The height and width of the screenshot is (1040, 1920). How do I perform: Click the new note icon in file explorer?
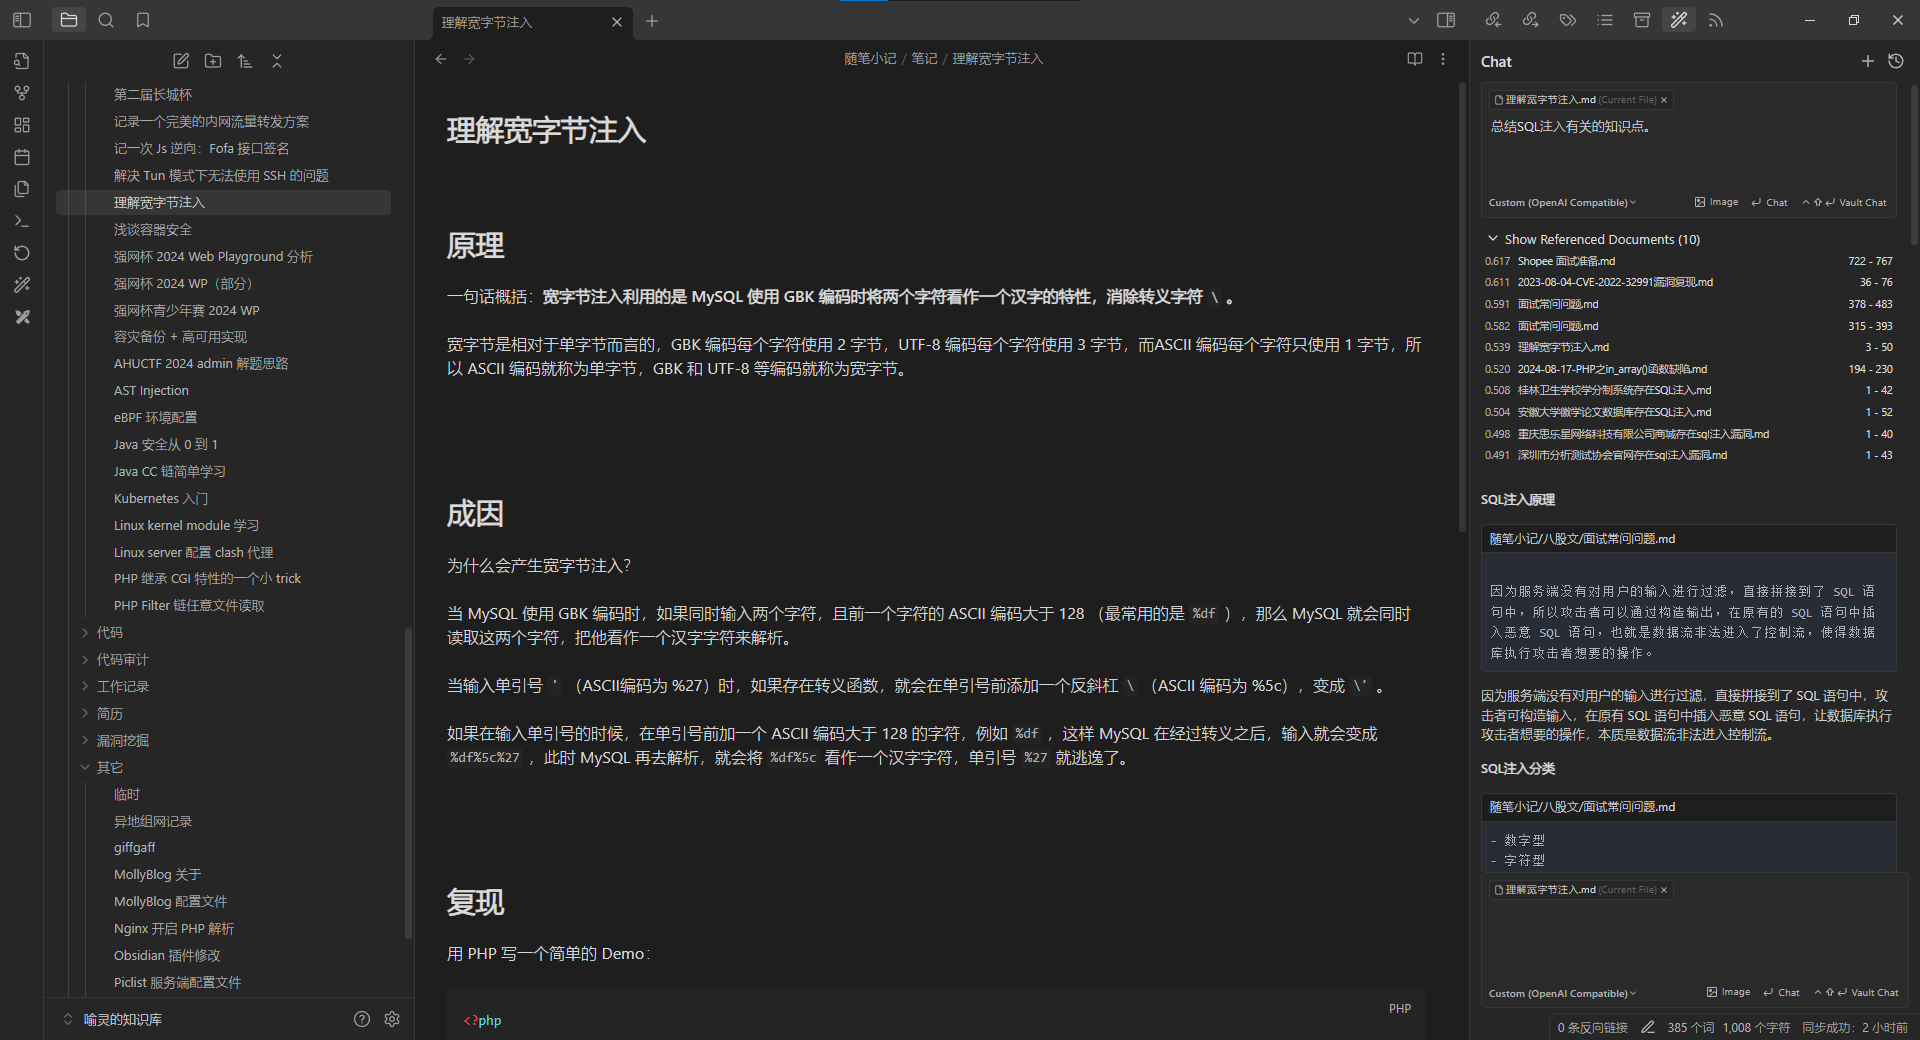[x=181, y=61]
